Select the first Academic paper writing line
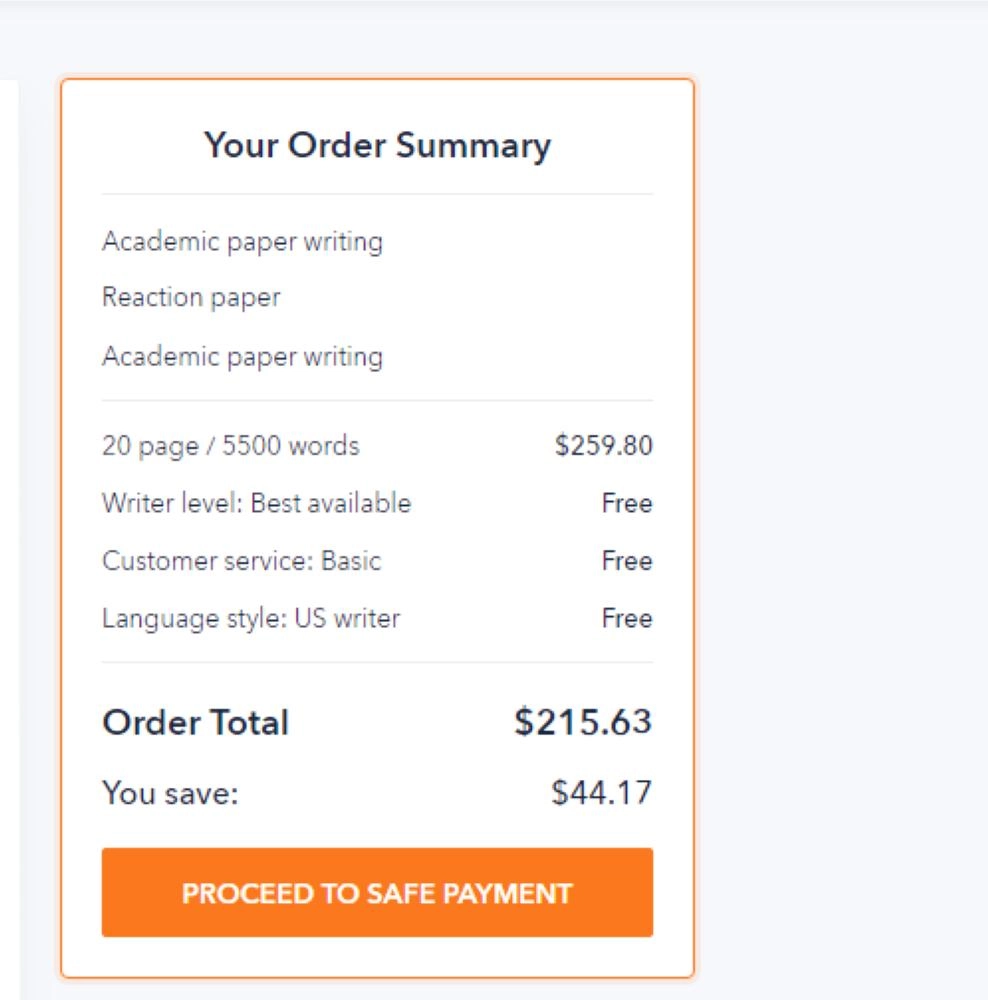This screenshot has width=988, height=1000. (242, 242)
